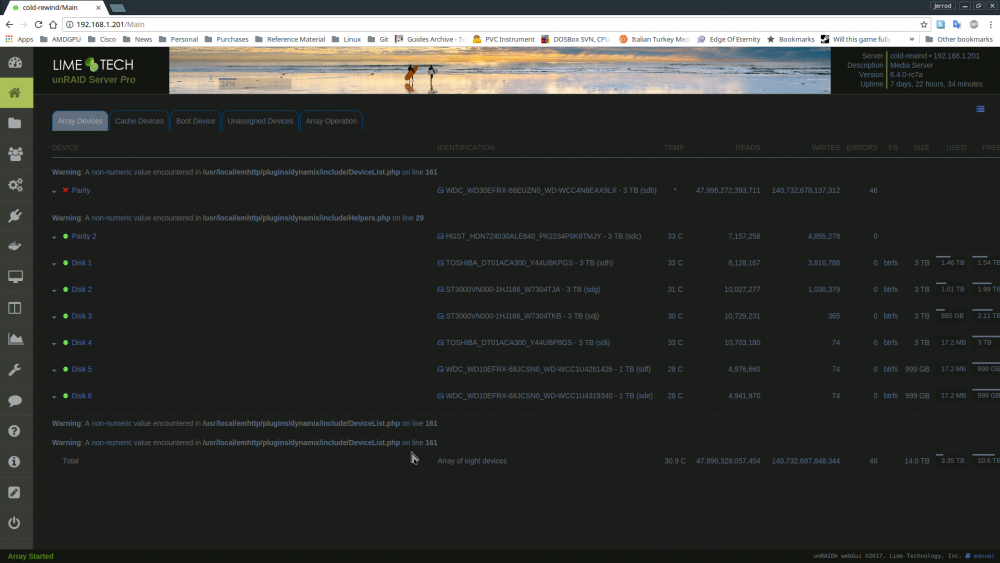Viewport: 1000px width, 563px height.
Task: Open the Users group icon in sidebar
Action: (x=15, y=154)
